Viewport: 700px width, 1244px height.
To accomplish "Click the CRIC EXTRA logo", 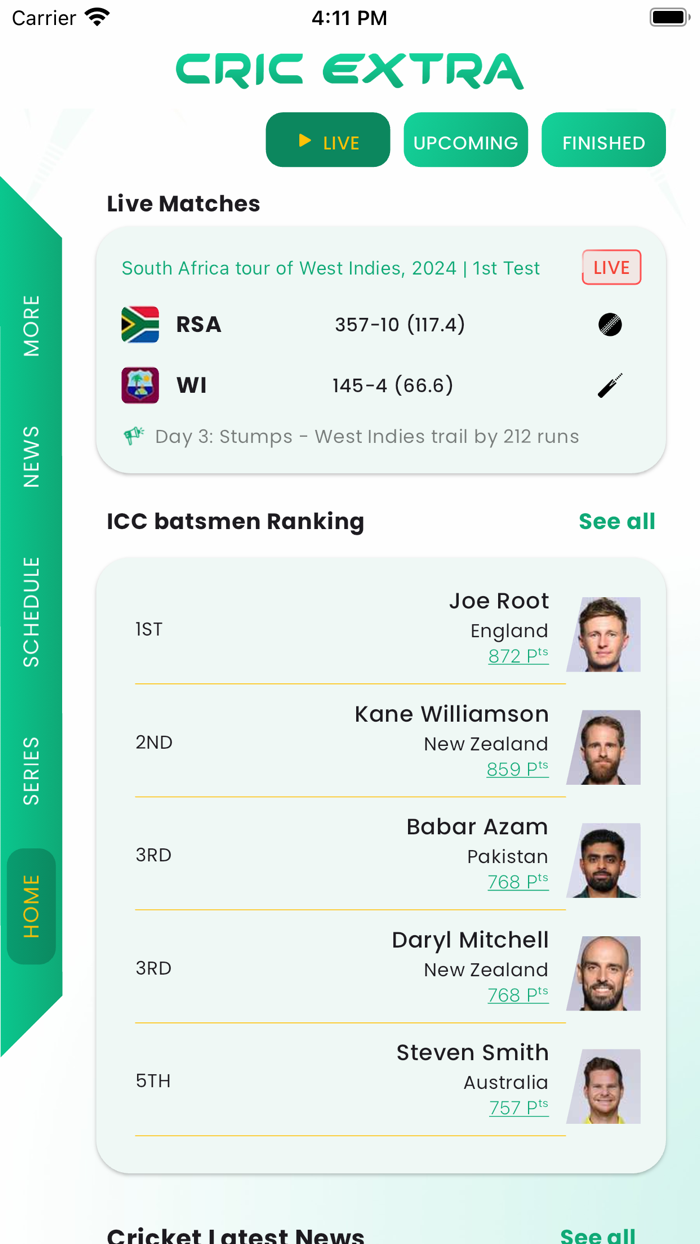I will pyautogui.click(x=349, y=70).
